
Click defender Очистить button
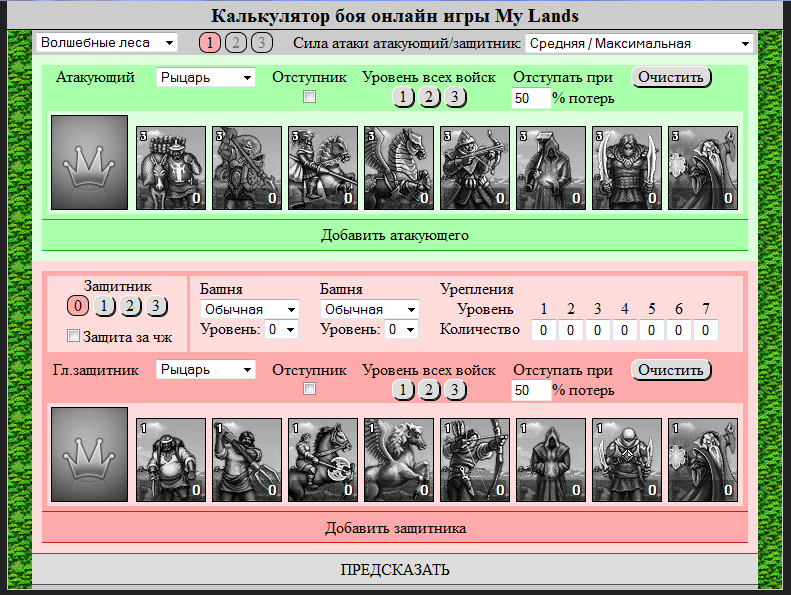click(671, 370)
